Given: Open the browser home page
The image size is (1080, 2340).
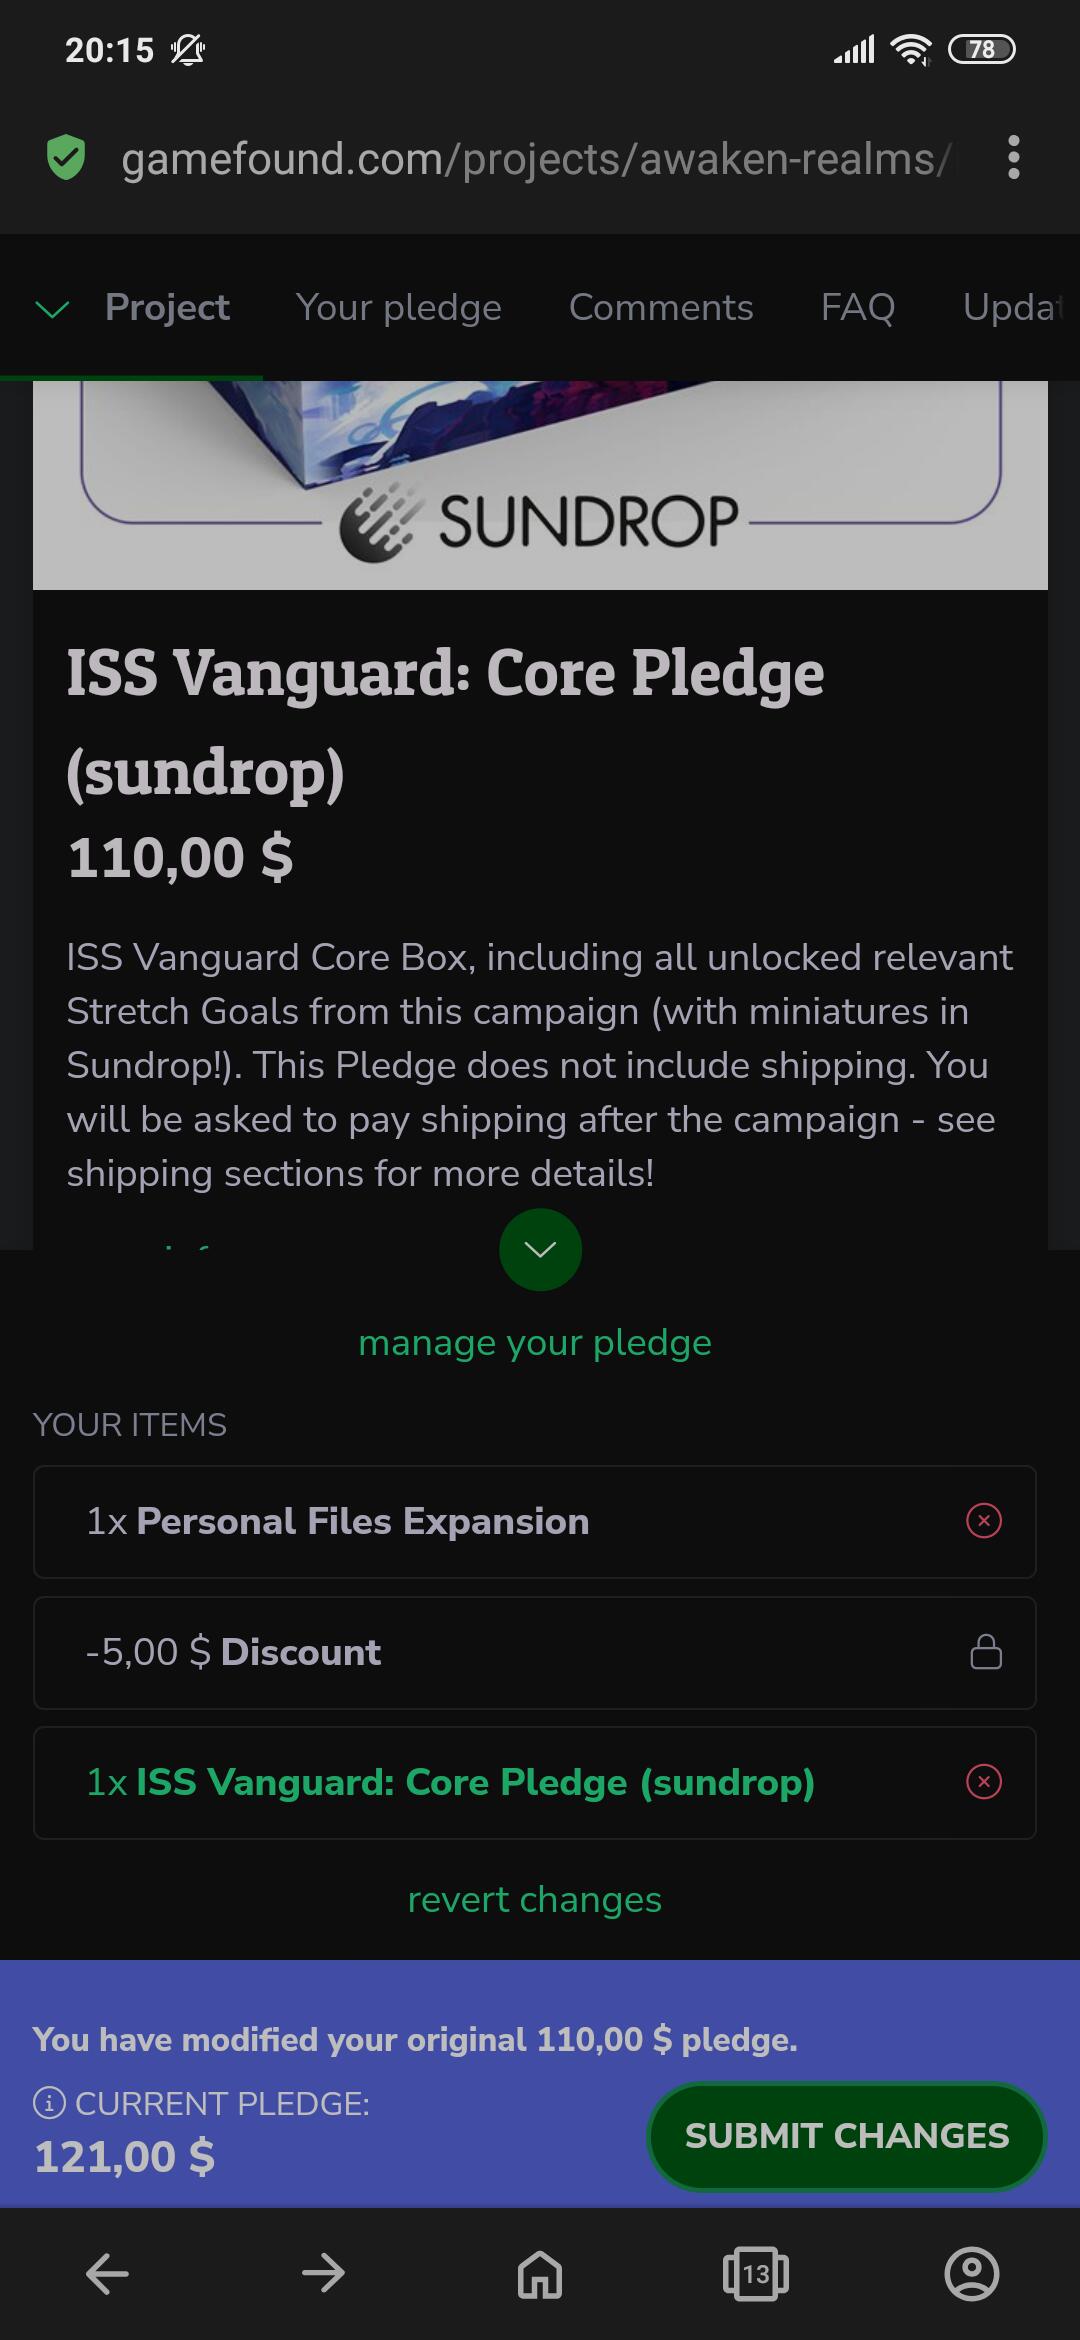Looking at the screenshot, I should click(x=540, y=2274).
